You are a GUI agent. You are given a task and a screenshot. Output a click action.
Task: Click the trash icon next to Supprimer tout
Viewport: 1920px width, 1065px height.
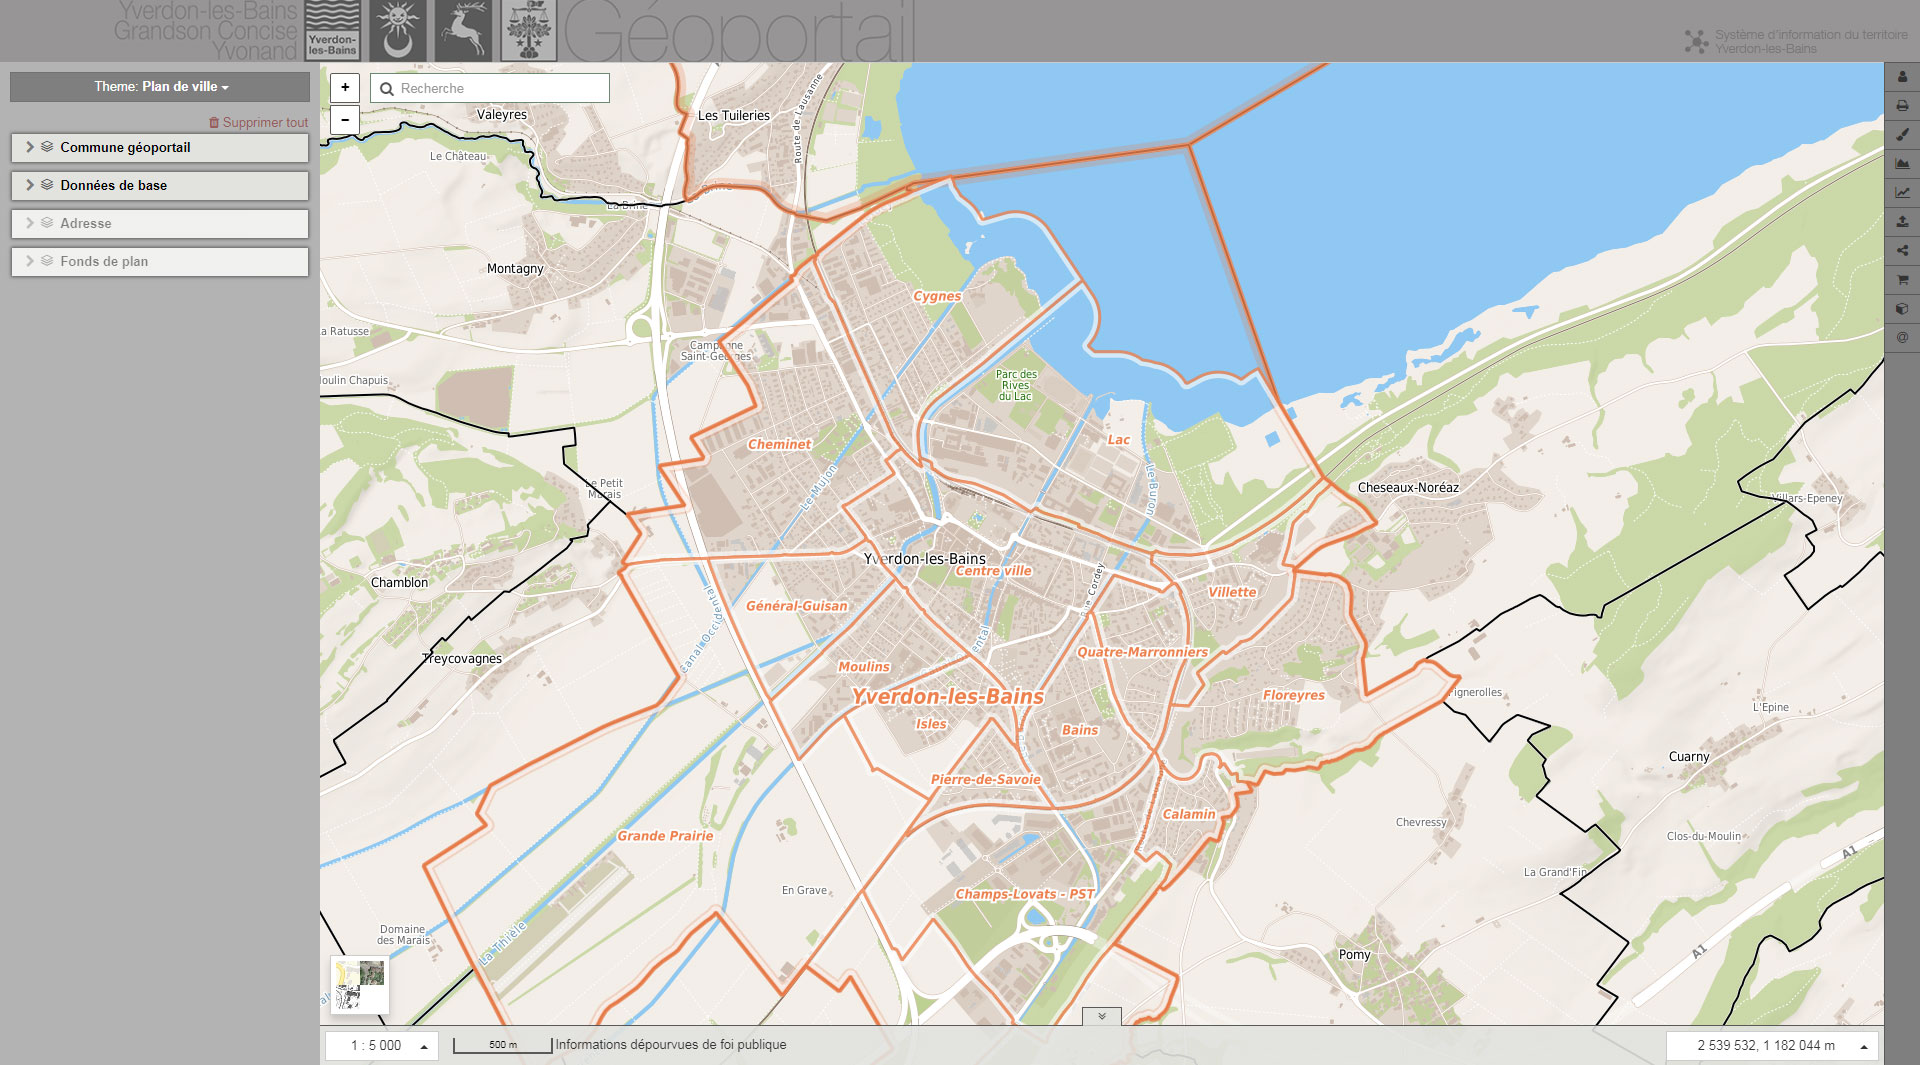click(214, 123)
